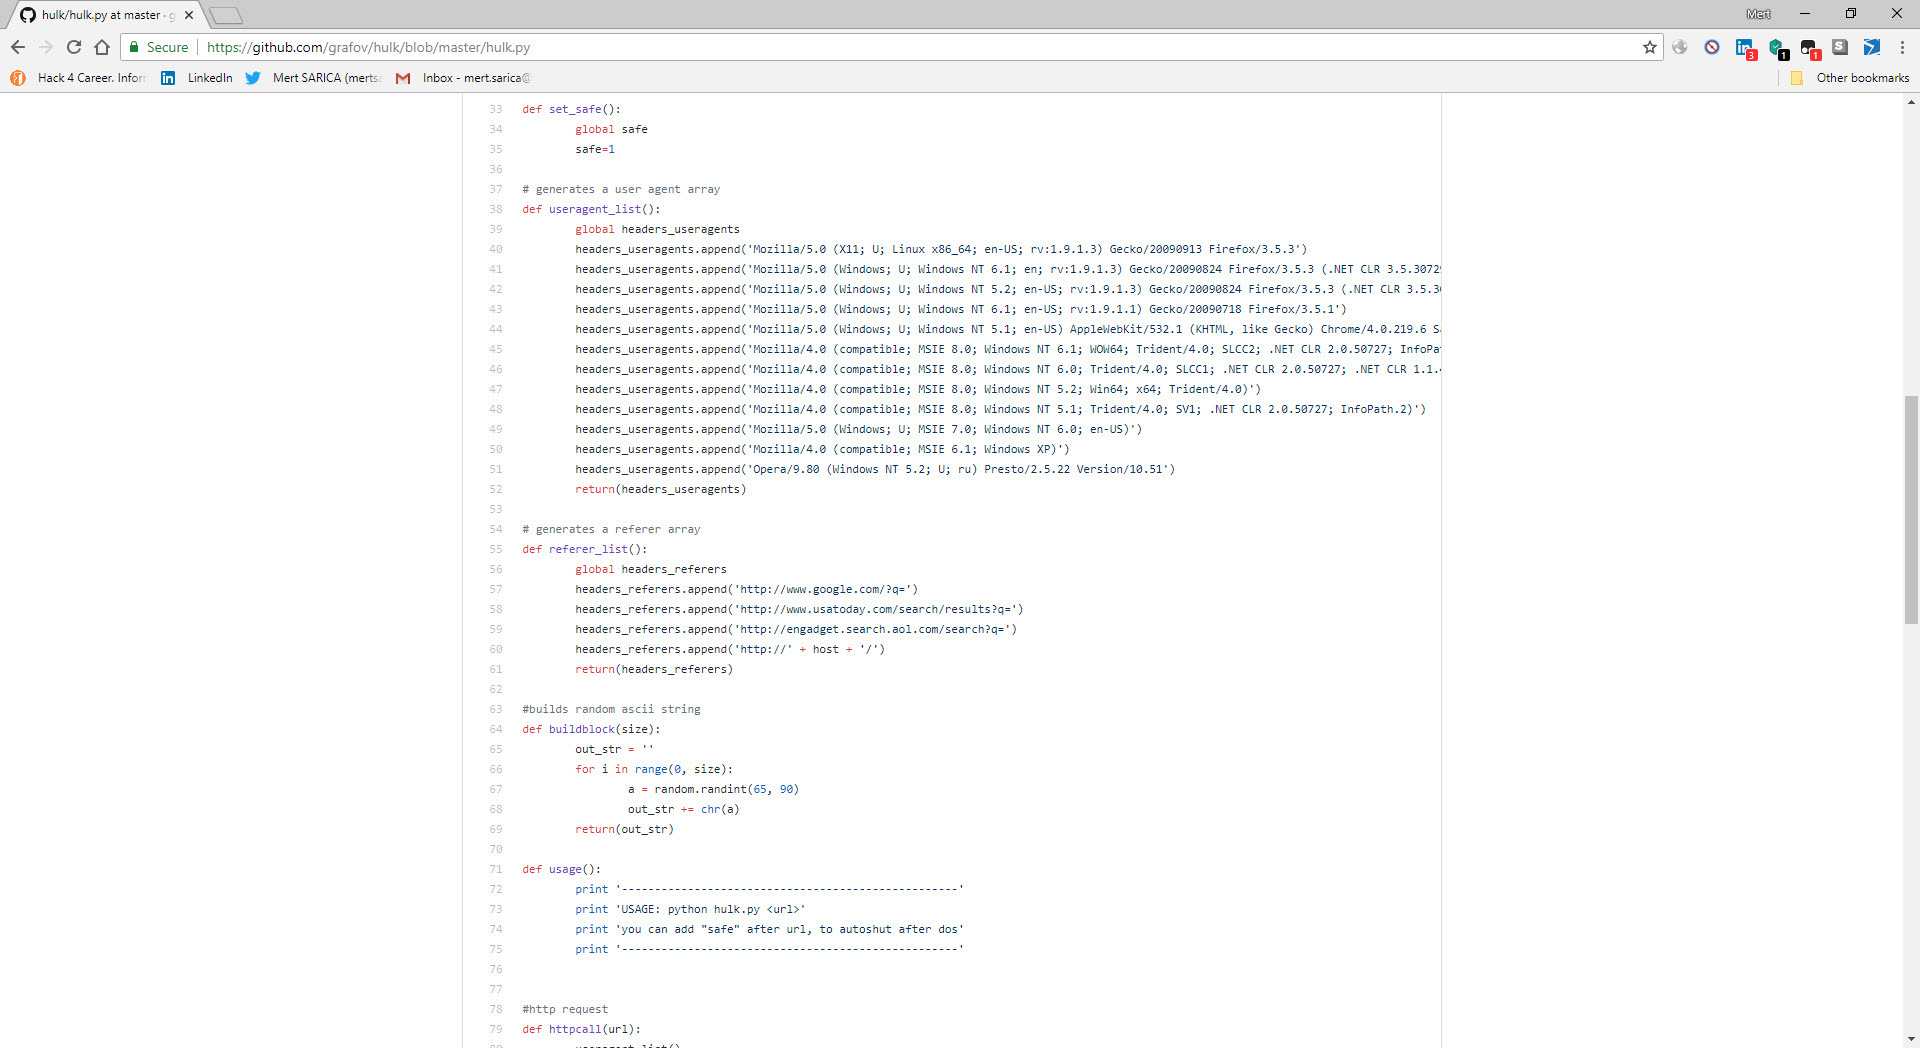Click the 'out_str += chr(a)' line
Image resolution: width=1920 pixels, height=1048 pixels.
pos(684,809)
